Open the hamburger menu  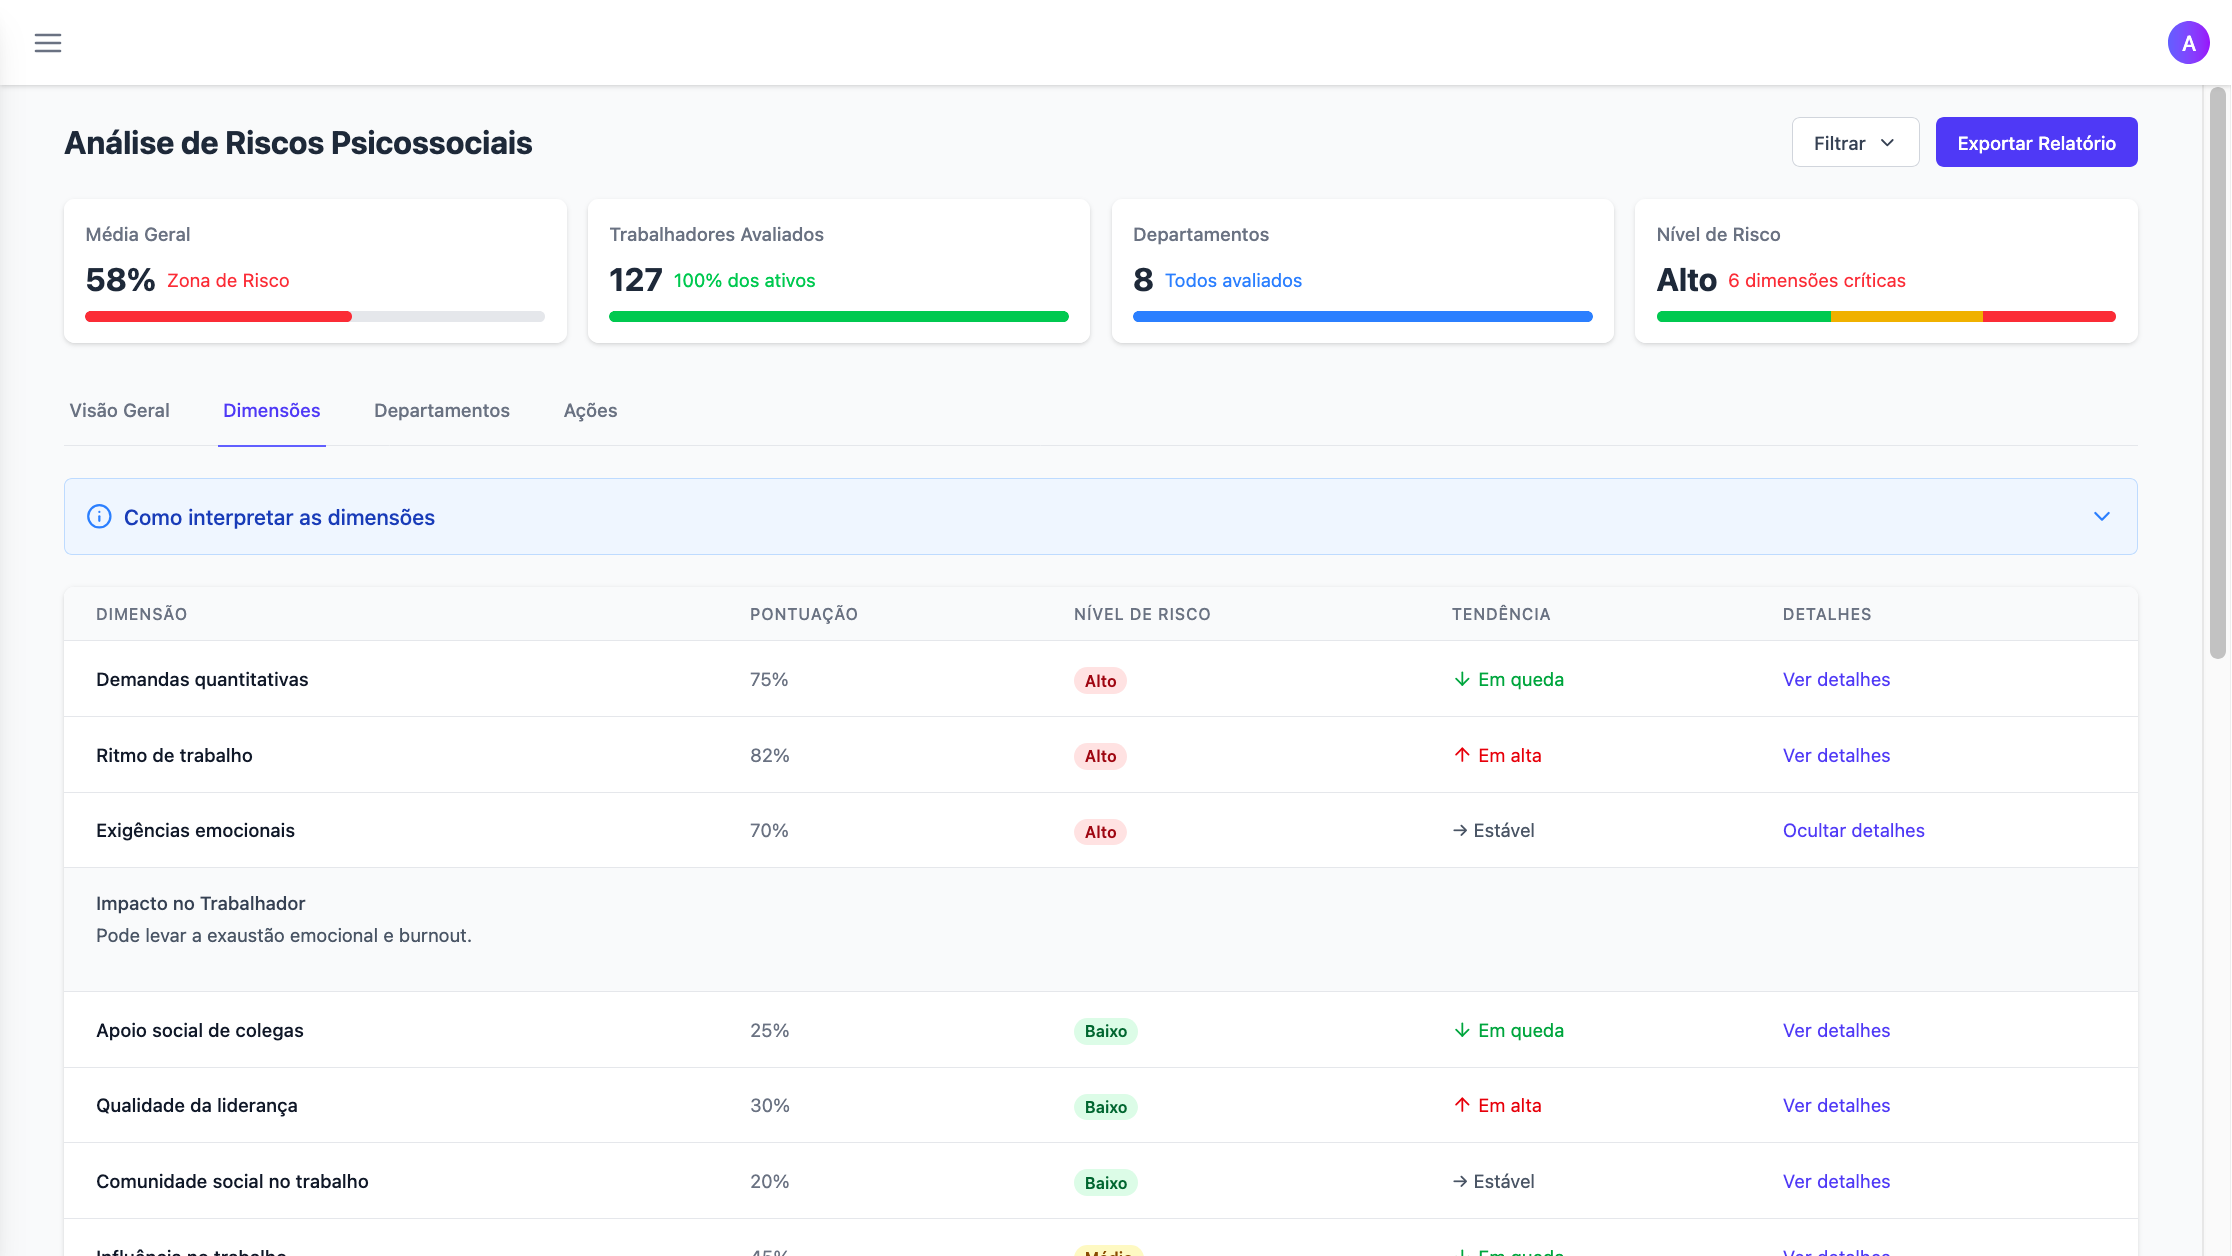coord(48,43)
